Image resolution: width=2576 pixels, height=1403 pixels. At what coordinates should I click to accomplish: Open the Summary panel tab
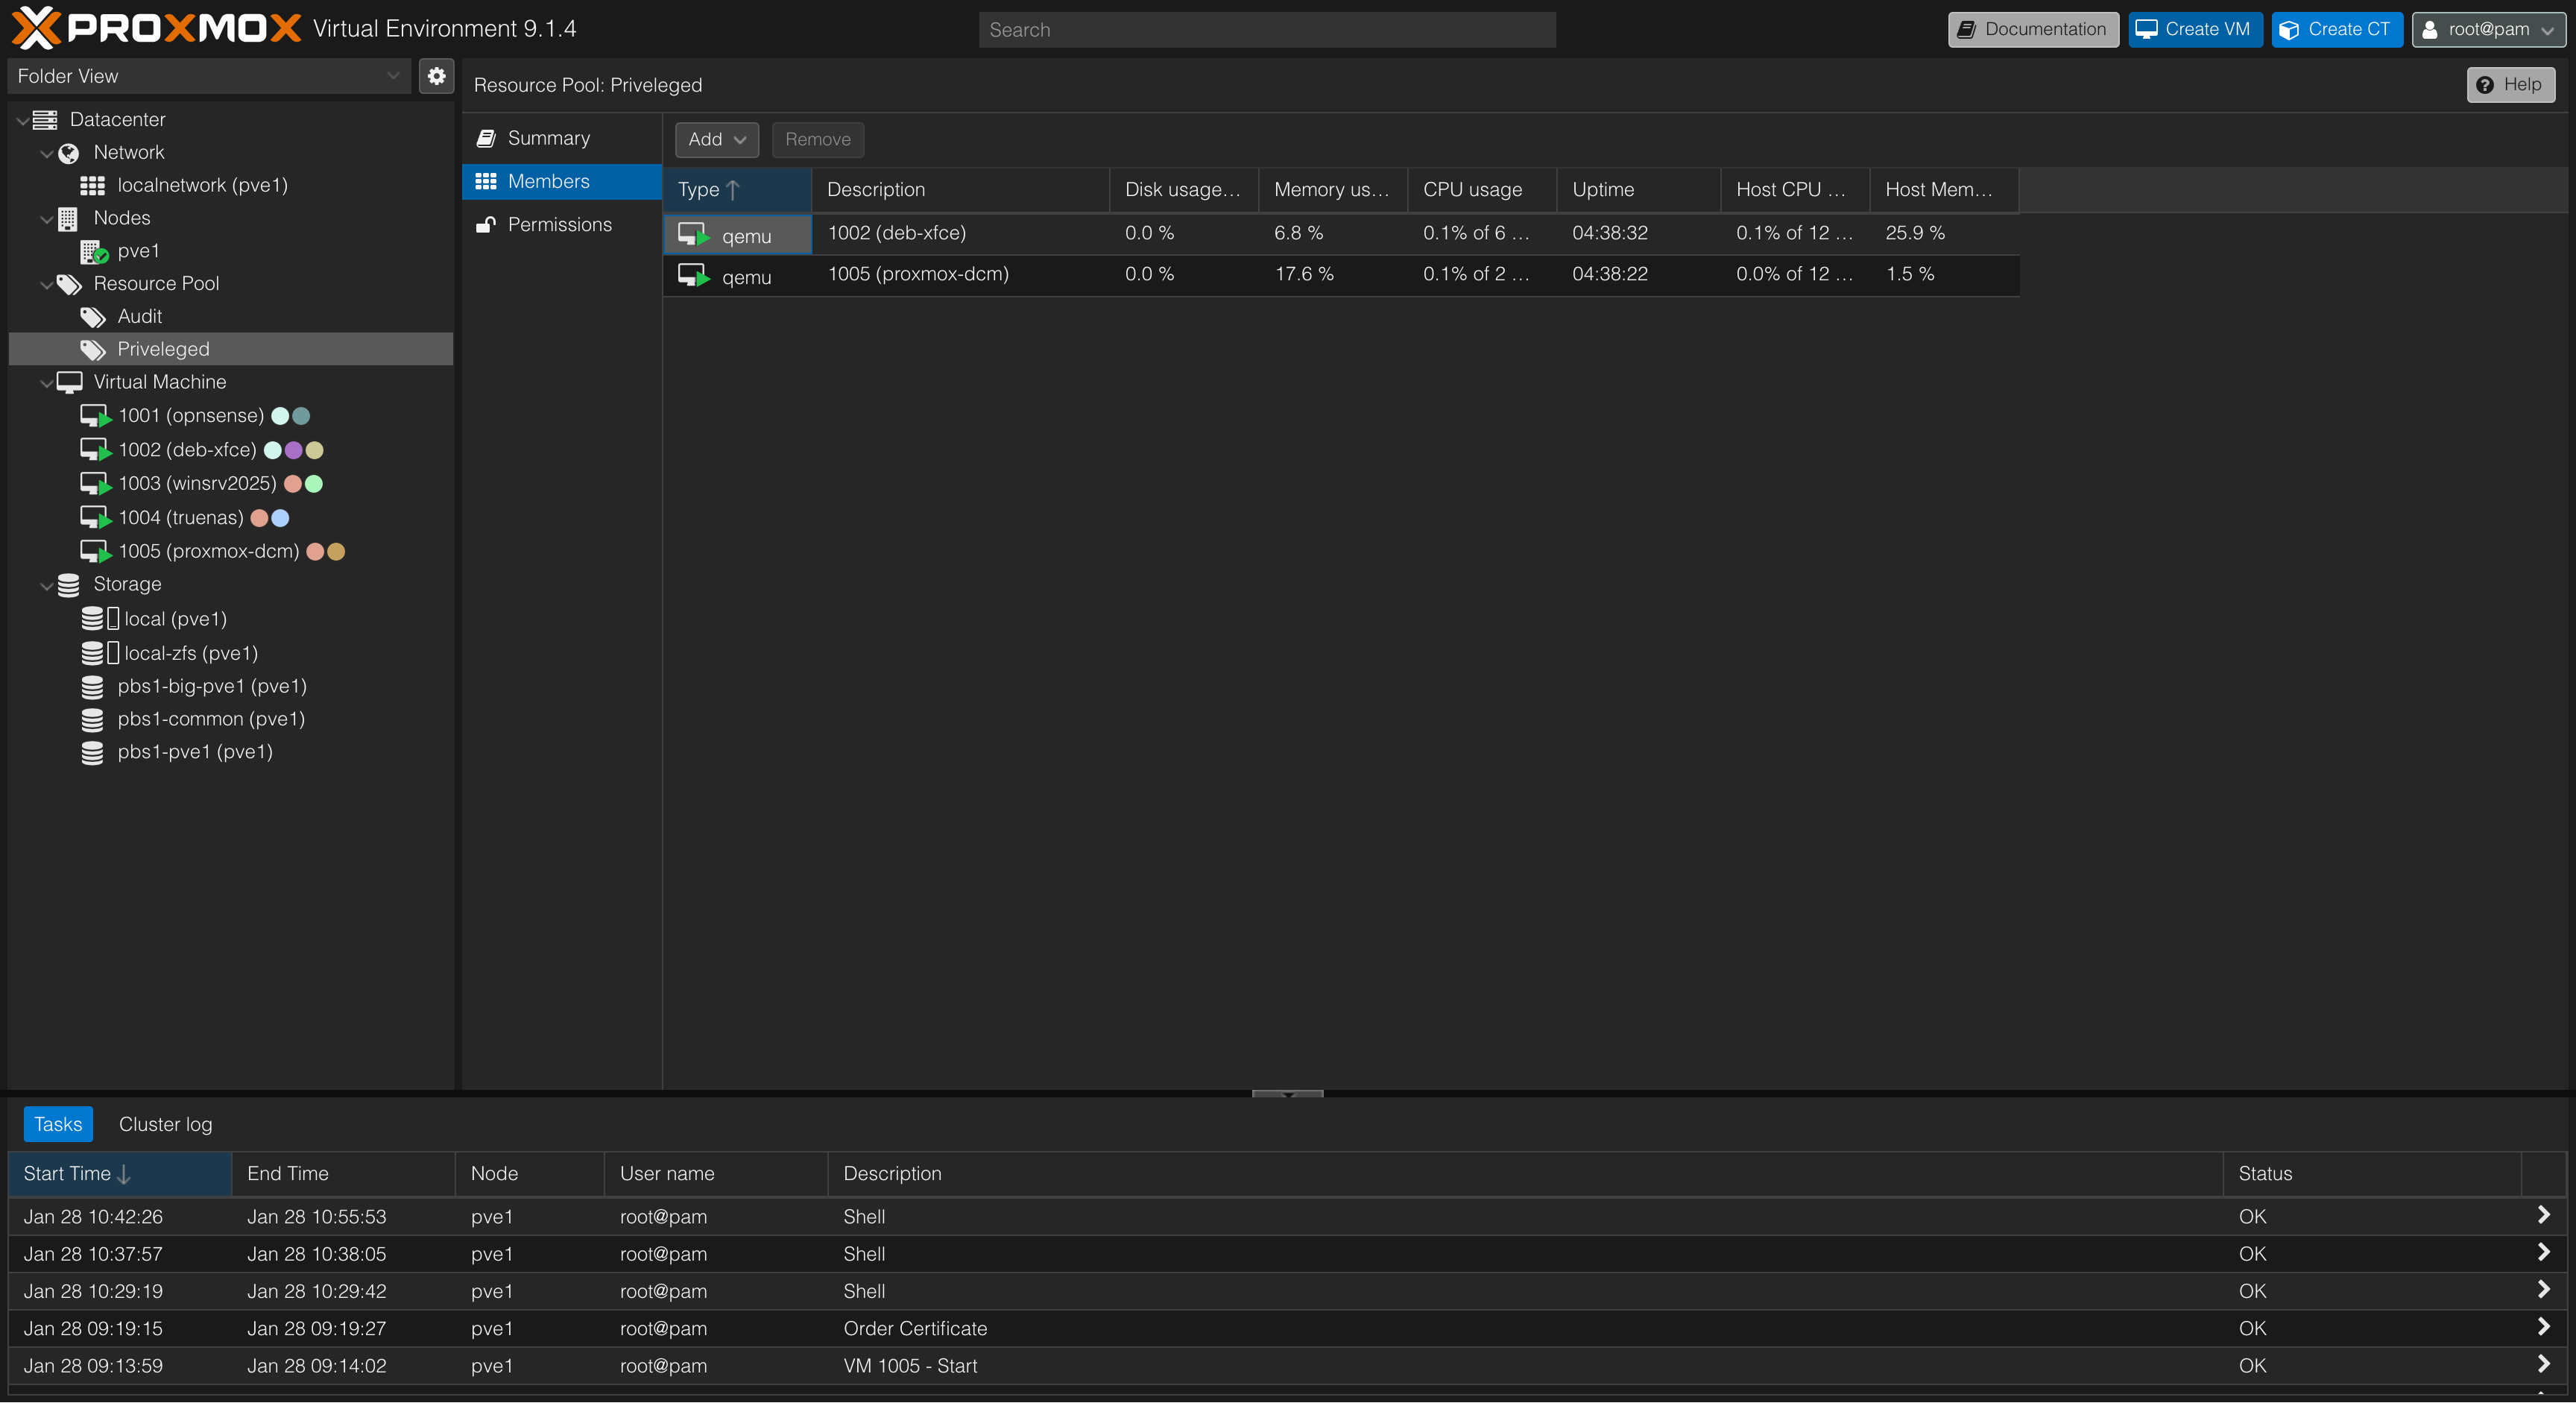[548, 138]
